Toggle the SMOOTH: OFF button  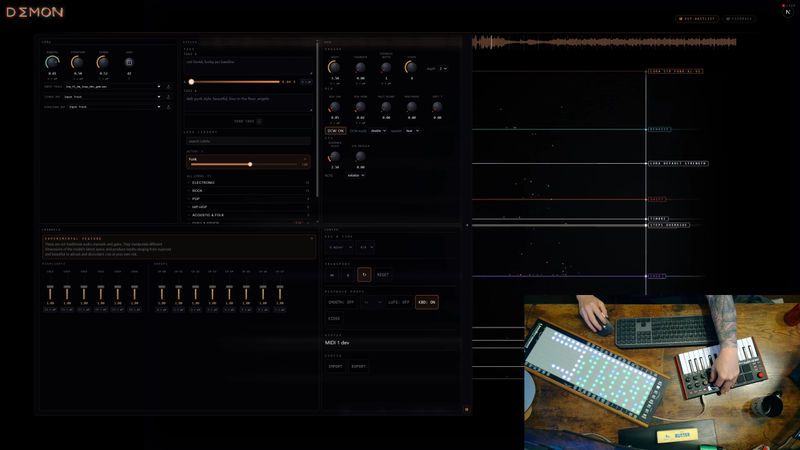pyautogui.click(x=341, y=302)
